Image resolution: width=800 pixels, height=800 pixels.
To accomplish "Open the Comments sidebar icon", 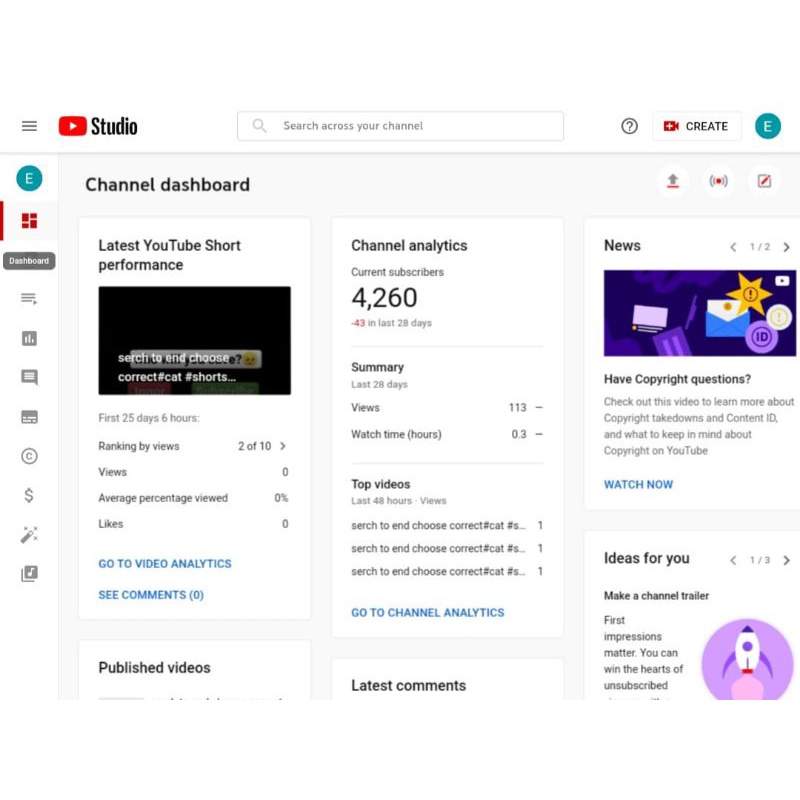I will pyautogui.click(x=29, y=377).
